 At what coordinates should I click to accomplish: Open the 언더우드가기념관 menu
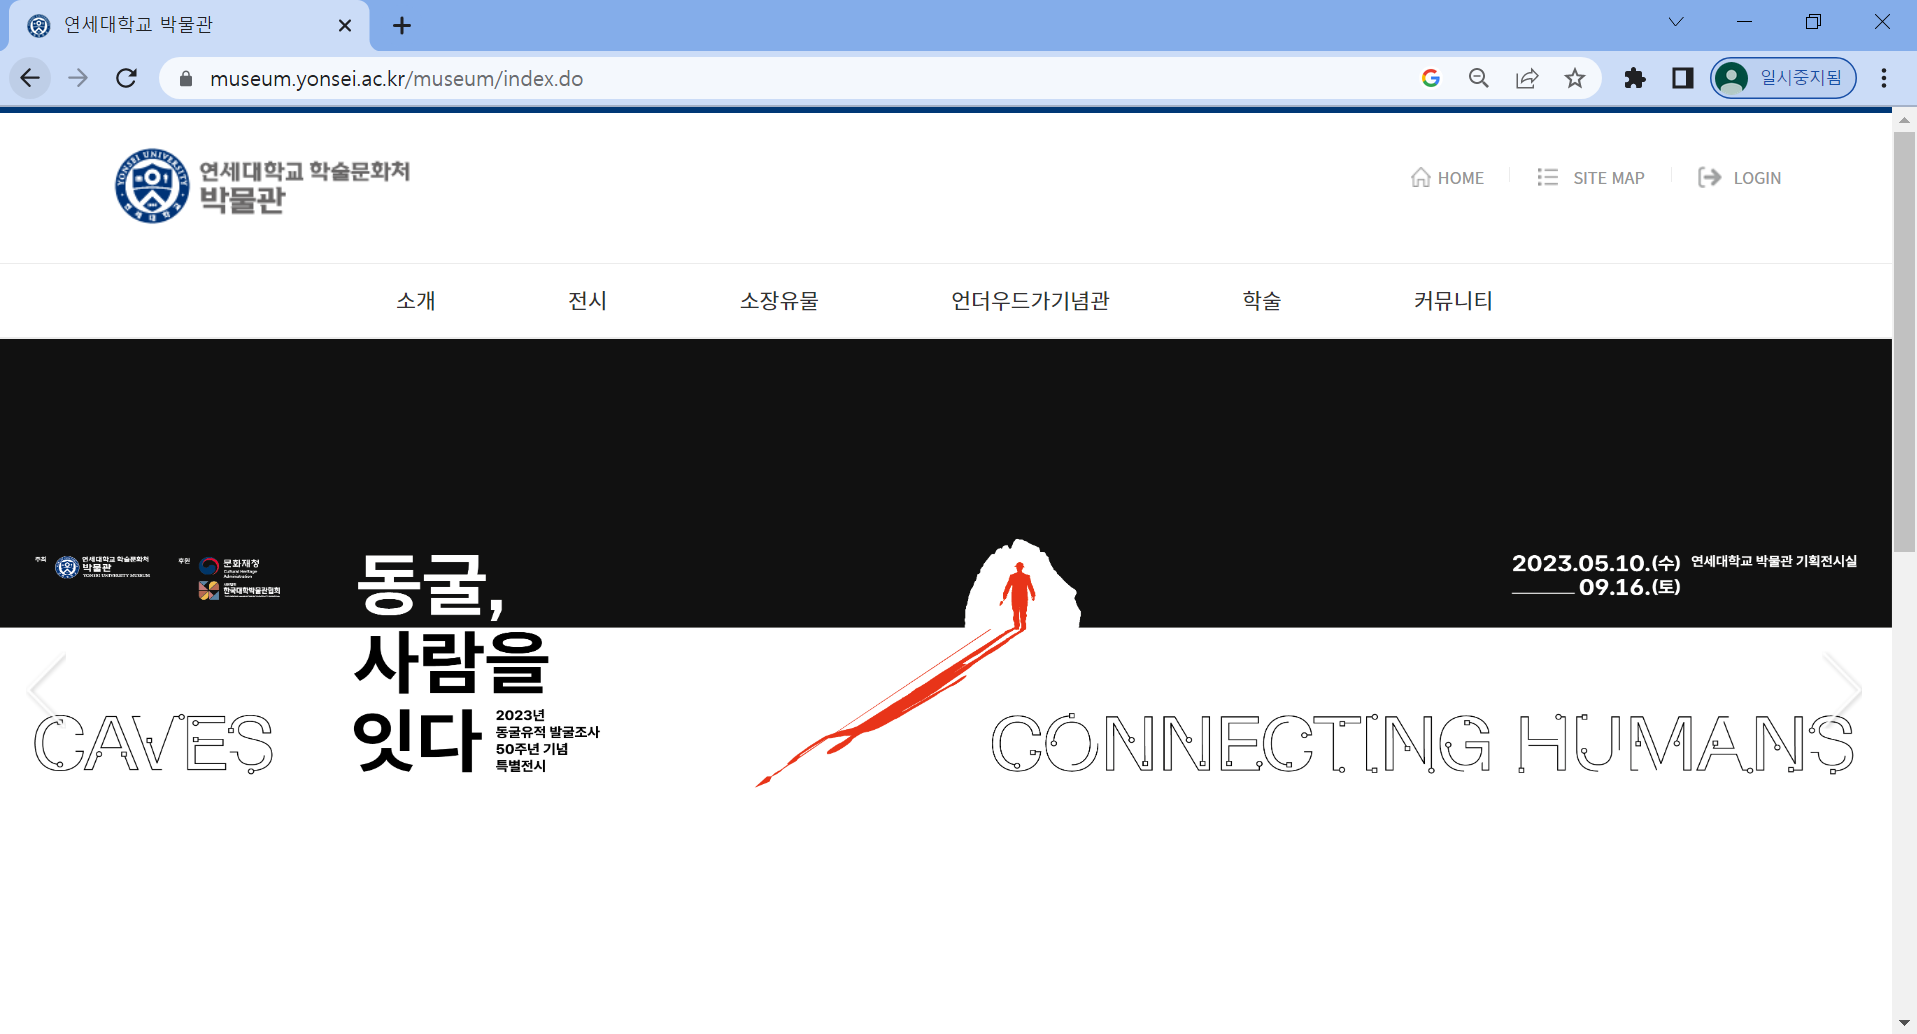tap(1030, 301)
